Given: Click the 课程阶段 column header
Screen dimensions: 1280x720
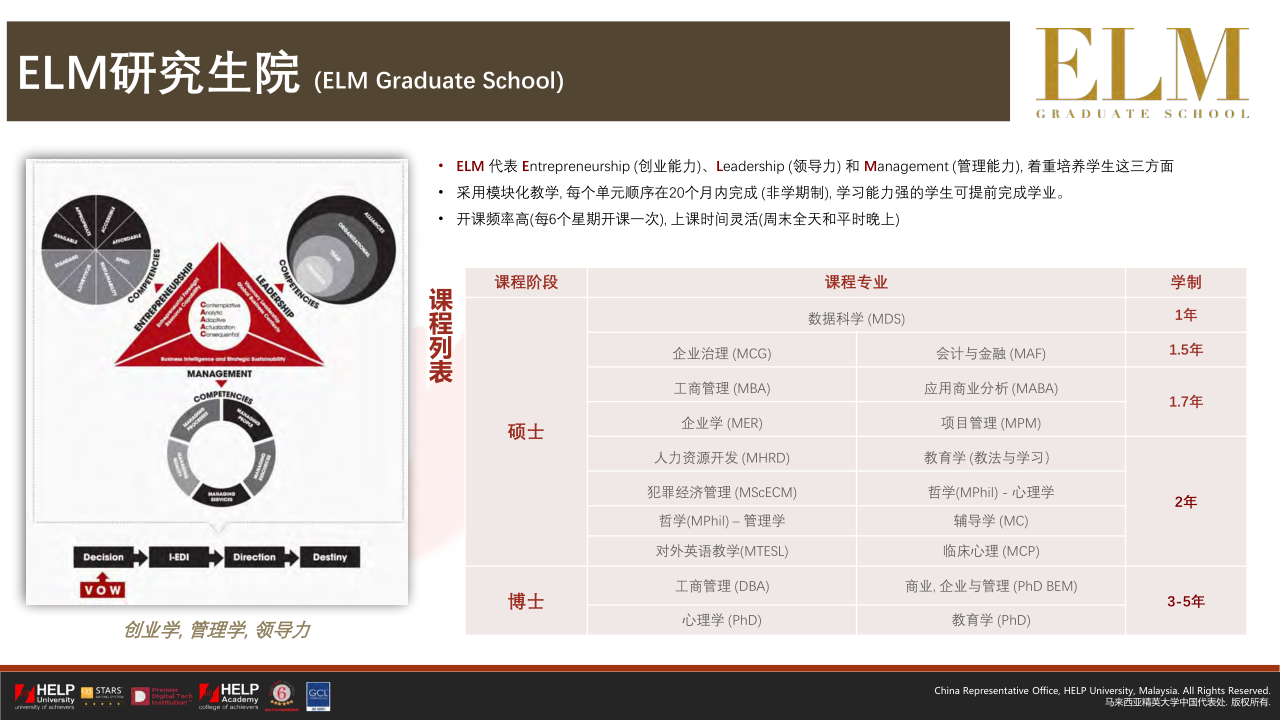Looking at the screenshot, I should (x=526, y=283).
